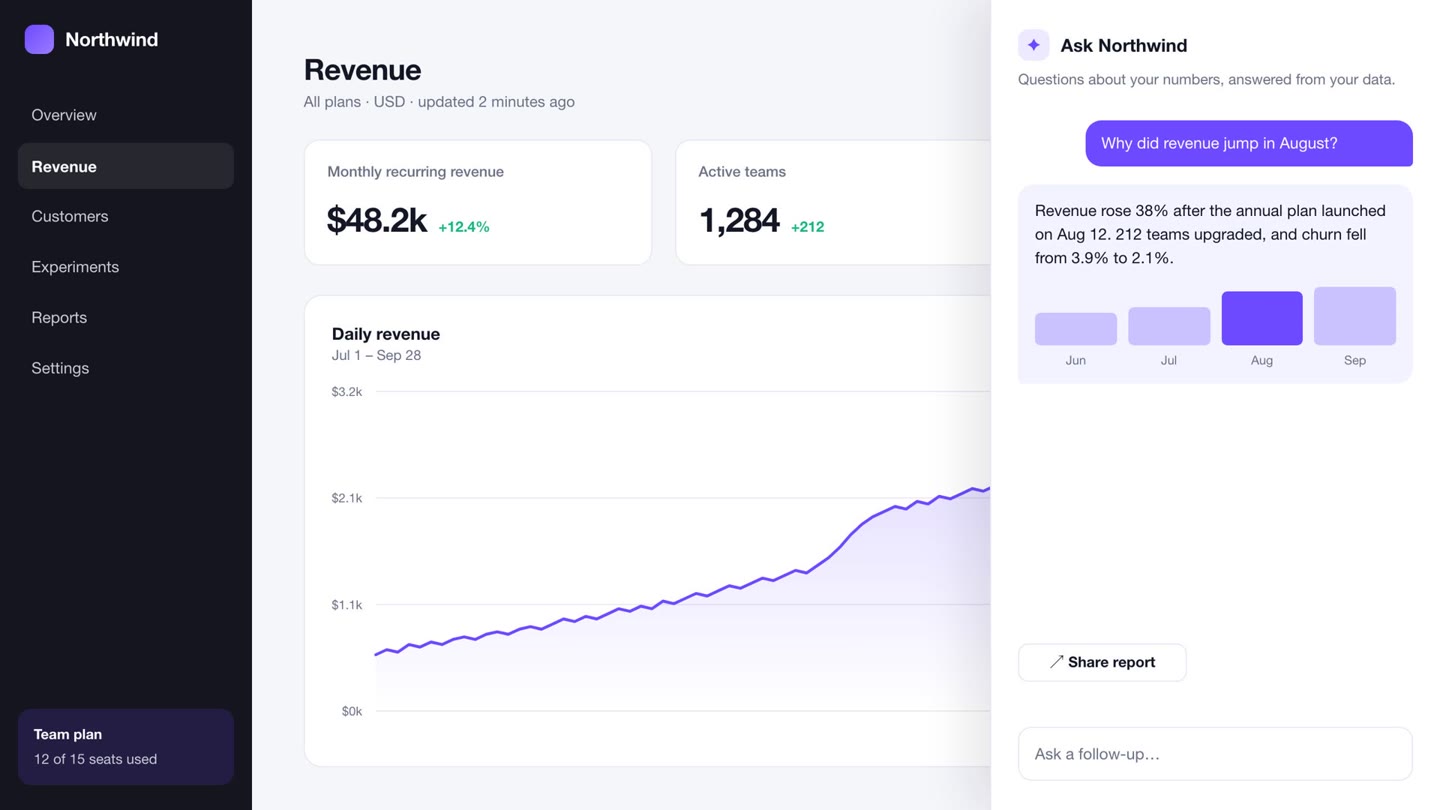Select the Jul bar in mini chart

(1169, 326)
